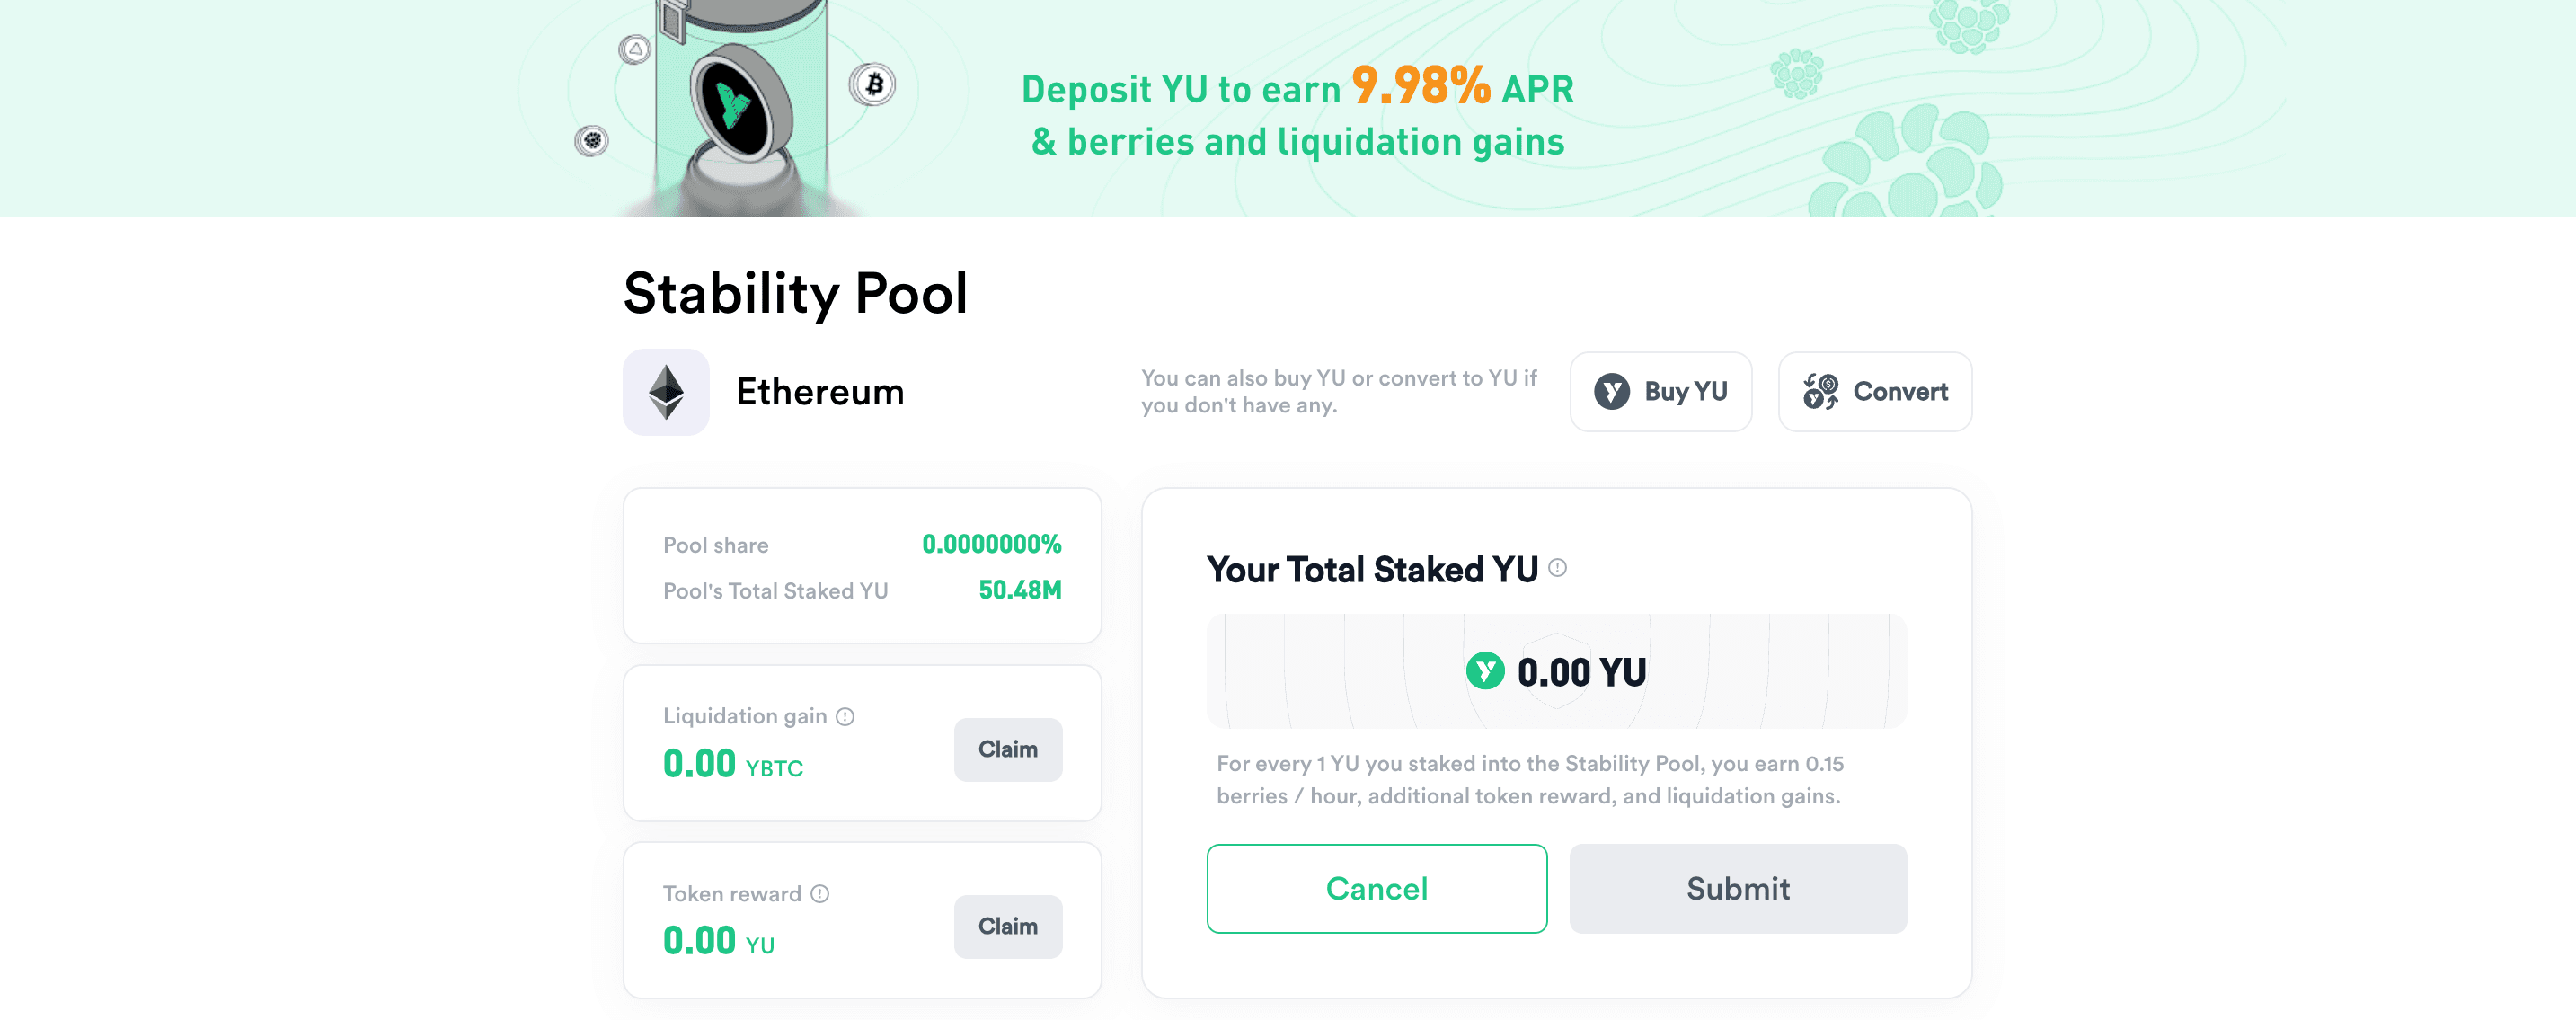Click the 0.00 YU staked amount field
Image resolution: width=2576 pixels, height=1020 pixels.
pos(1557,671)
